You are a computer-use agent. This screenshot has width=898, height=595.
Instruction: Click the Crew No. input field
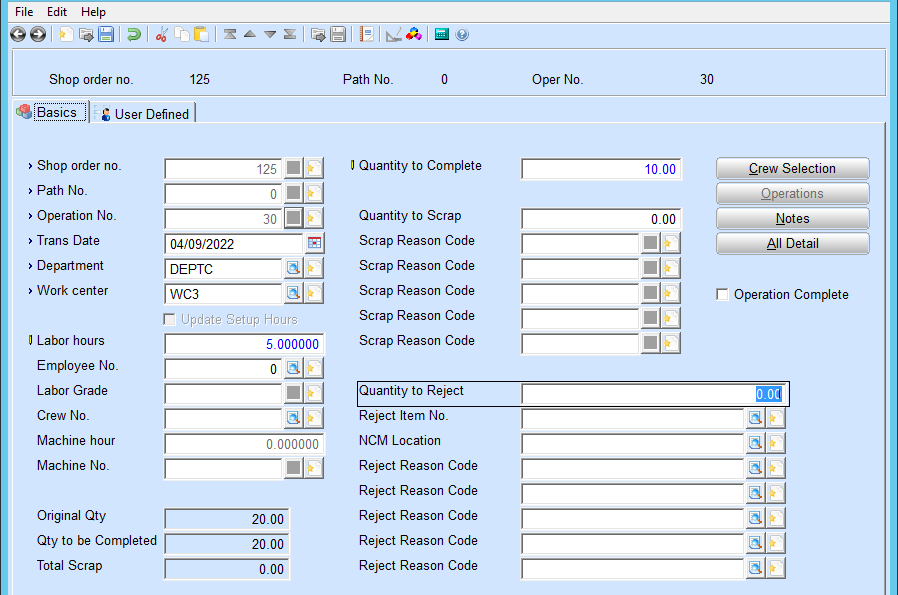click(223, 419)
